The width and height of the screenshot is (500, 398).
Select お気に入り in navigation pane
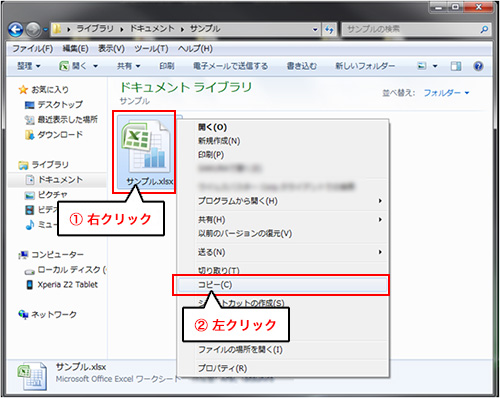click(x=50, y=90)
